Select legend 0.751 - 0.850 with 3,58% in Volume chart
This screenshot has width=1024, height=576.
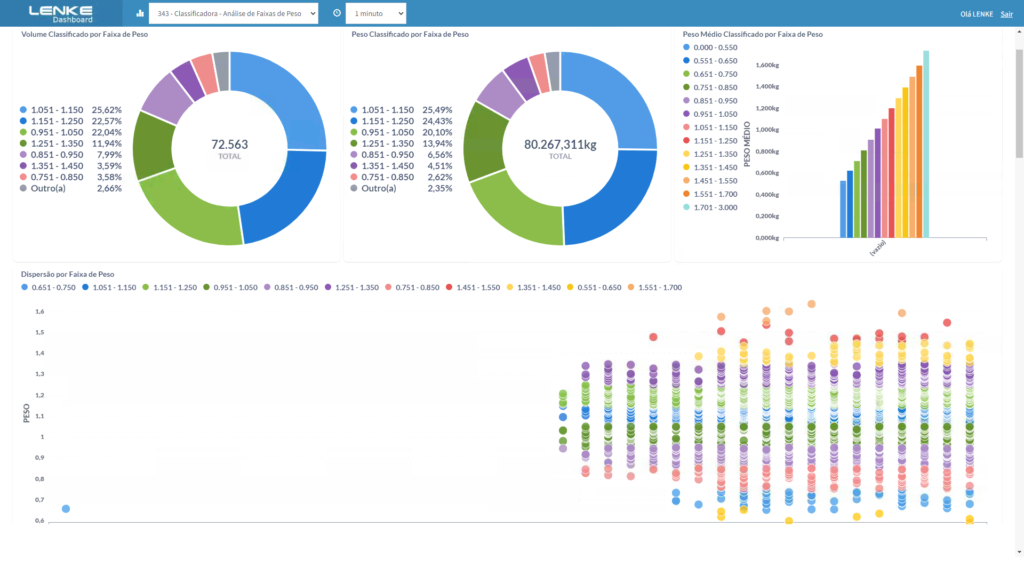pyautogui.click(x=71, y=177)
